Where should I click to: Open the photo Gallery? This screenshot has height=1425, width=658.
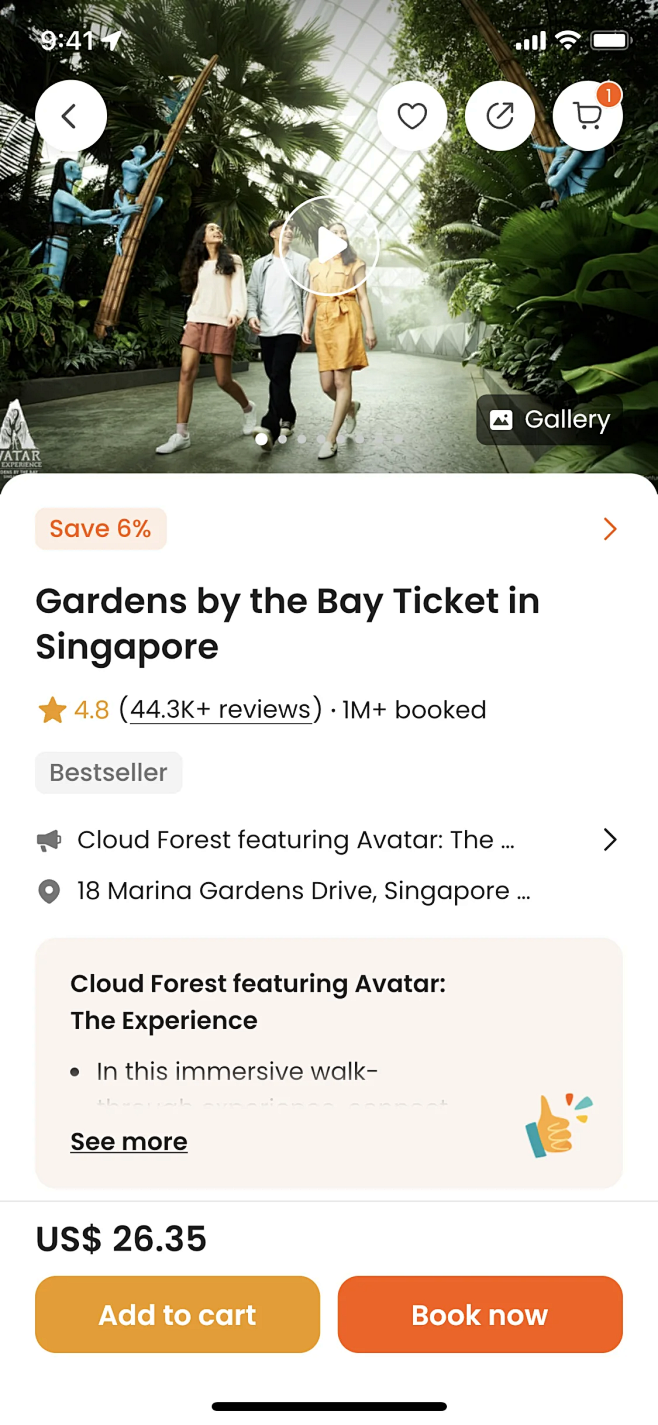coord(550,419)
